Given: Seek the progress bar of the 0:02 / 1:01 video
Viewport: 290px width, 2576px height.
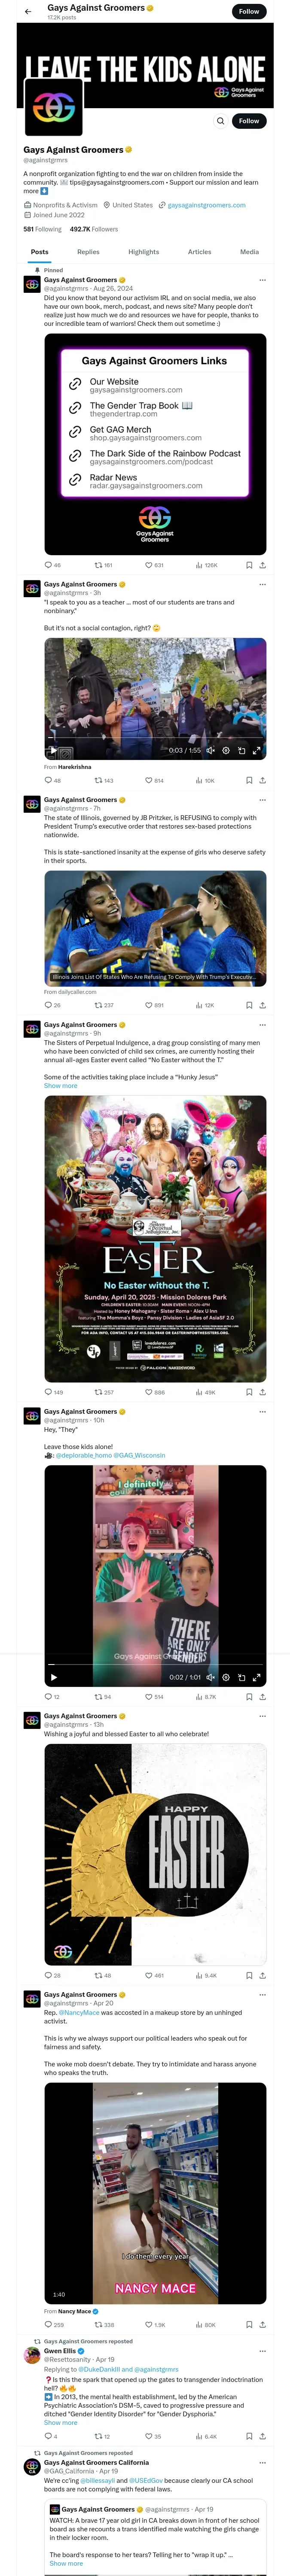Looking at the screenshot, I should click(x=155, y=1665).
